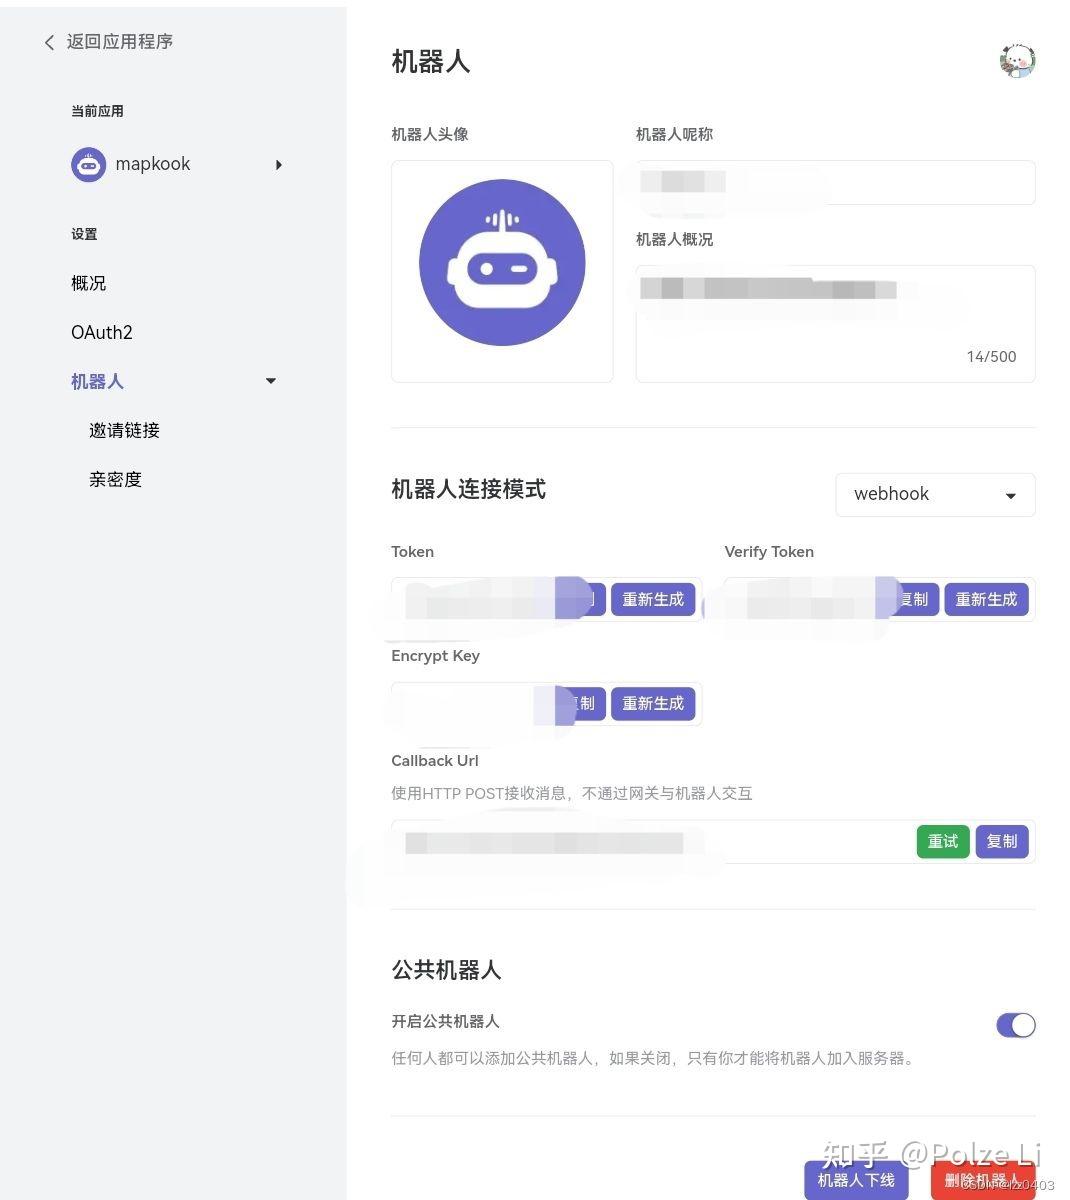This screenshot has width=1070, height=1200.
Task: Click the green 重试 button for Callback Url
Action: (941, 841)
